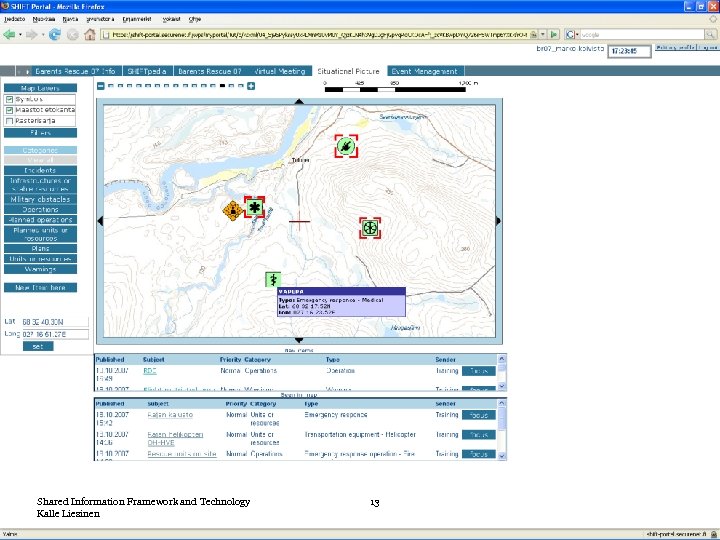720x540 pixels.
Task: Switch to the SHIFTpedia tab
Action: point(147,71)
